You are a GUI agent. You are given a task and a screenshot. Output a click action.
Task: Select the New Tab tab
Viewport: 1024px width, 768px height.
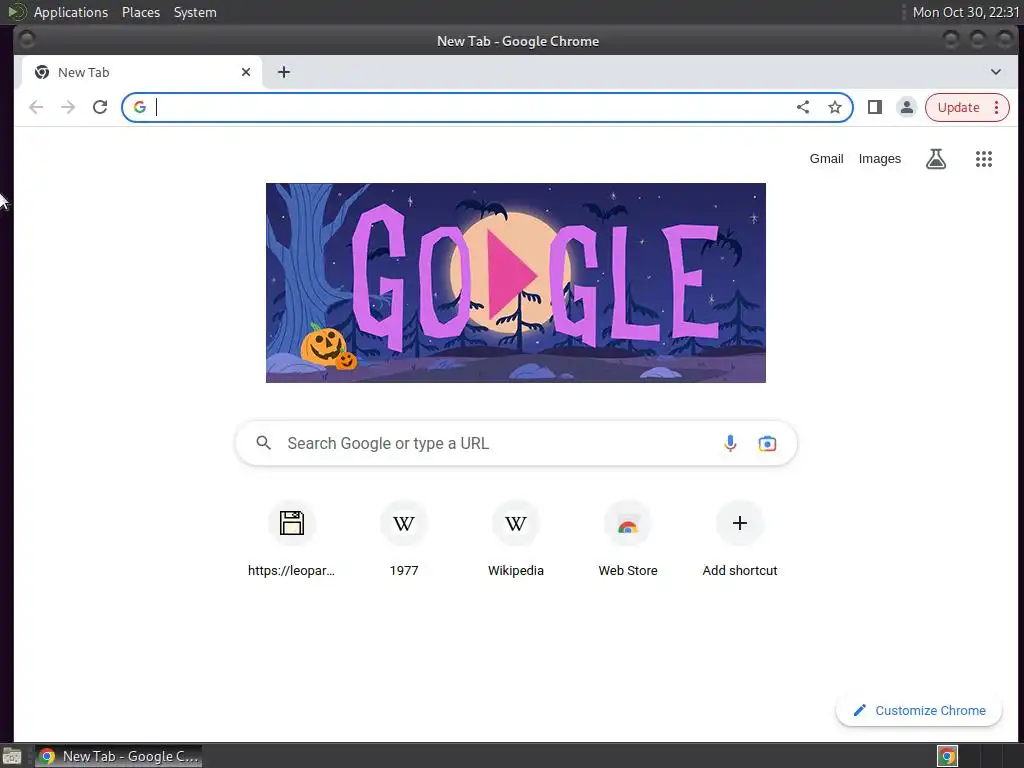142,72
